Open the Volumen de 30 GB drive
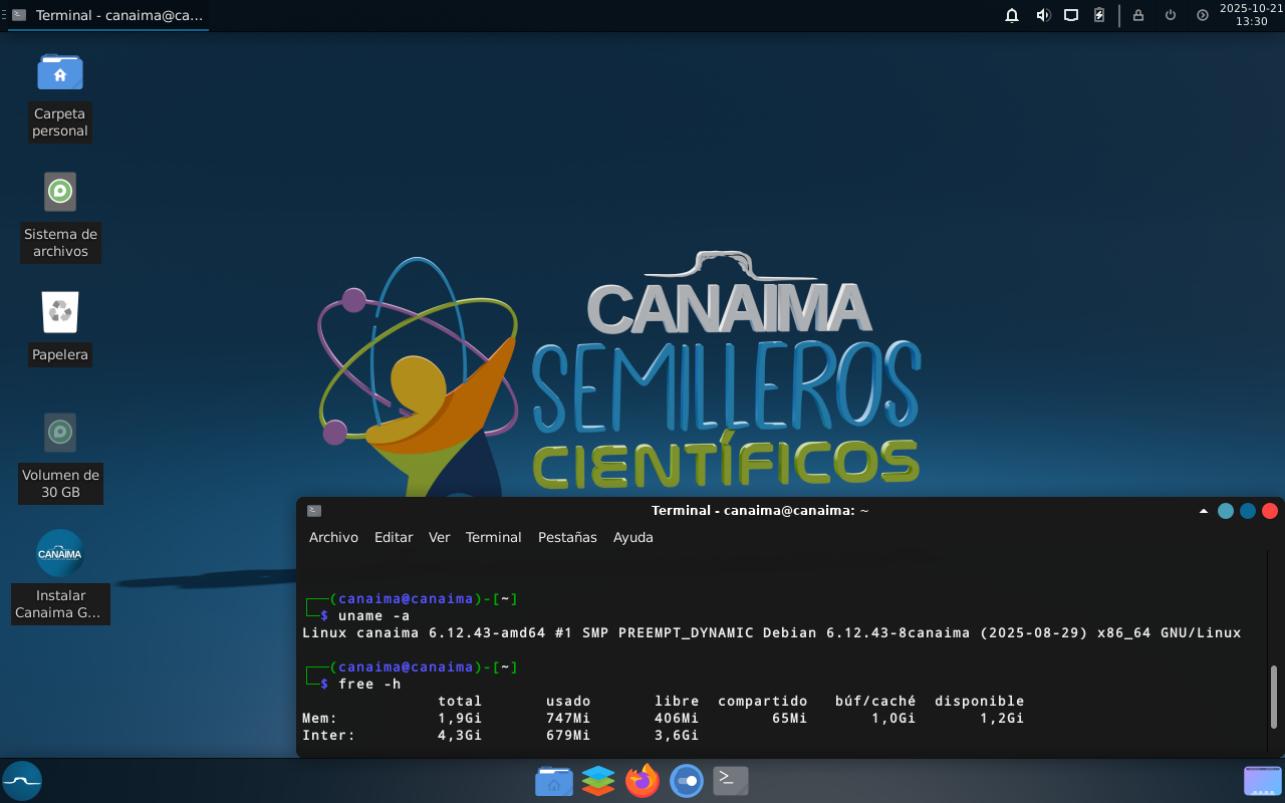 60,433
